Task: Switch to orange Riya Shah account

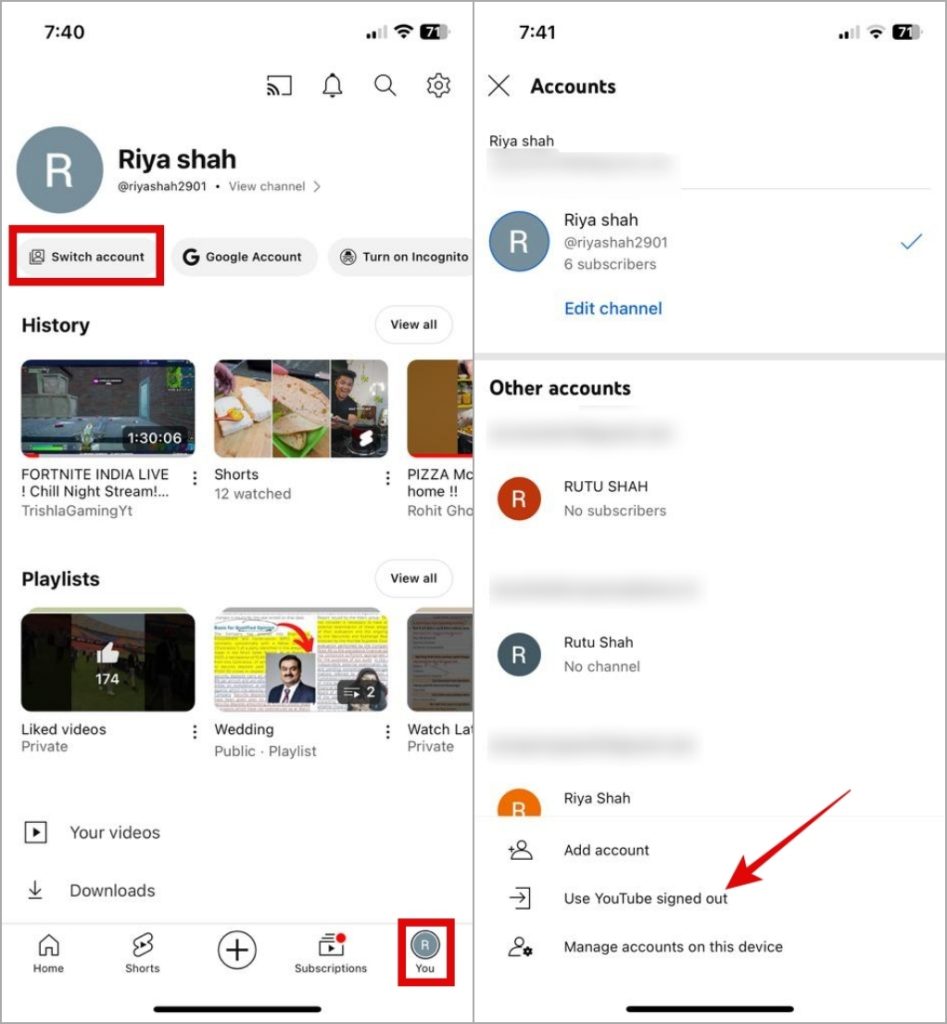Action: pyautogui.click(x=709, y=801)
